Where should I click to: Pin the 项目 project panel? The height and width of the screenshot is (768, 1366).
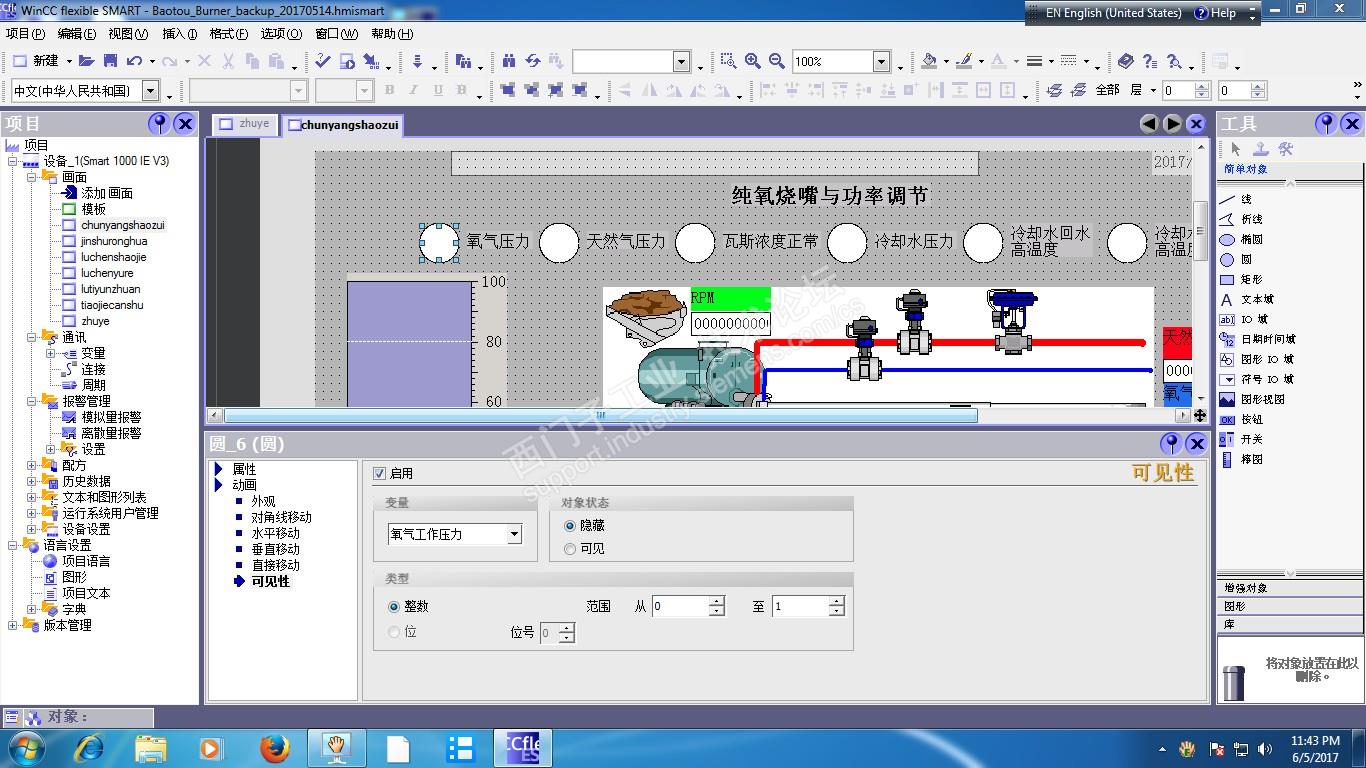(158, 124)
